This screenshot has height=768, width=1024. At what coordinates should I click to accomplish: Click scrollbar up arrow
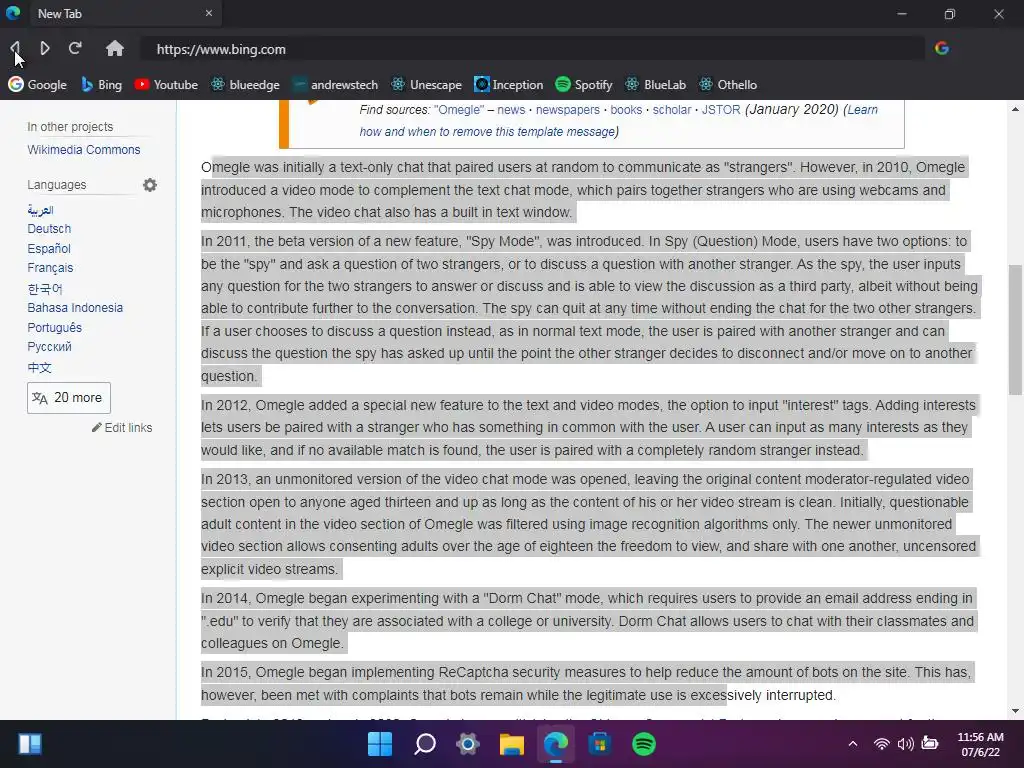(1015, 109)
